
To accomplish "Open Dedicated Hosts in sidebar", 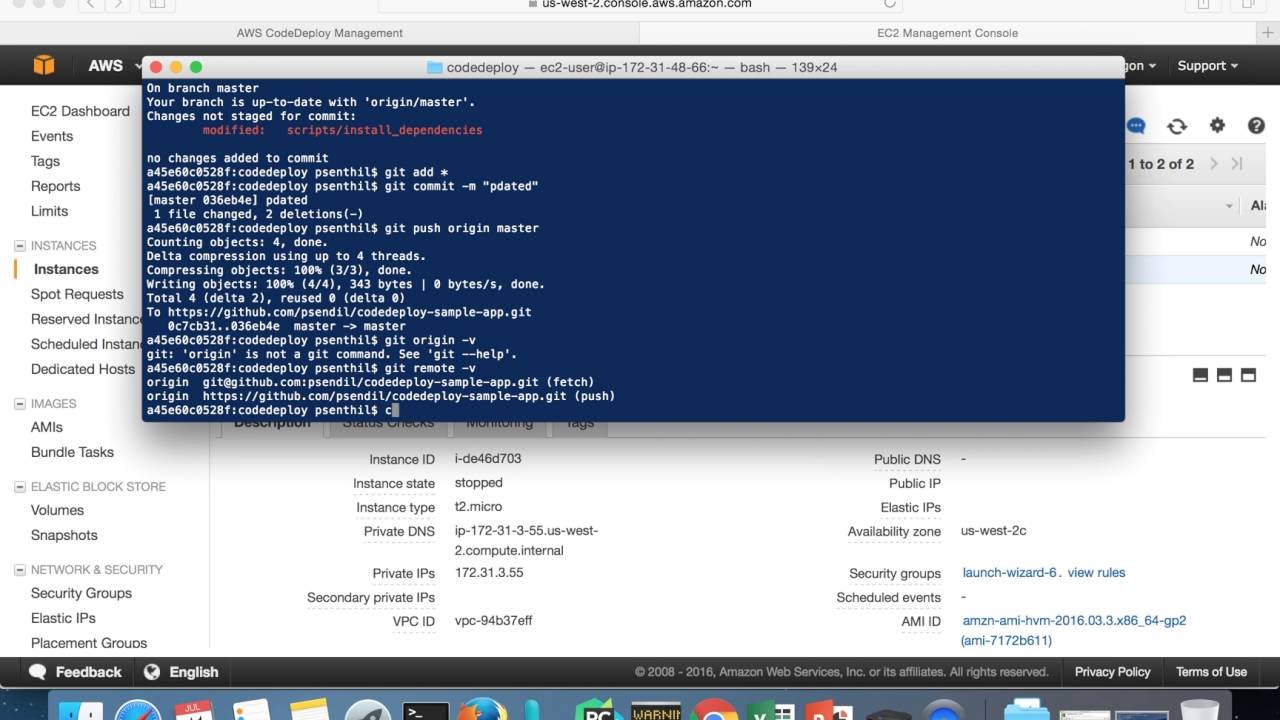I will [x=83, y=369].
